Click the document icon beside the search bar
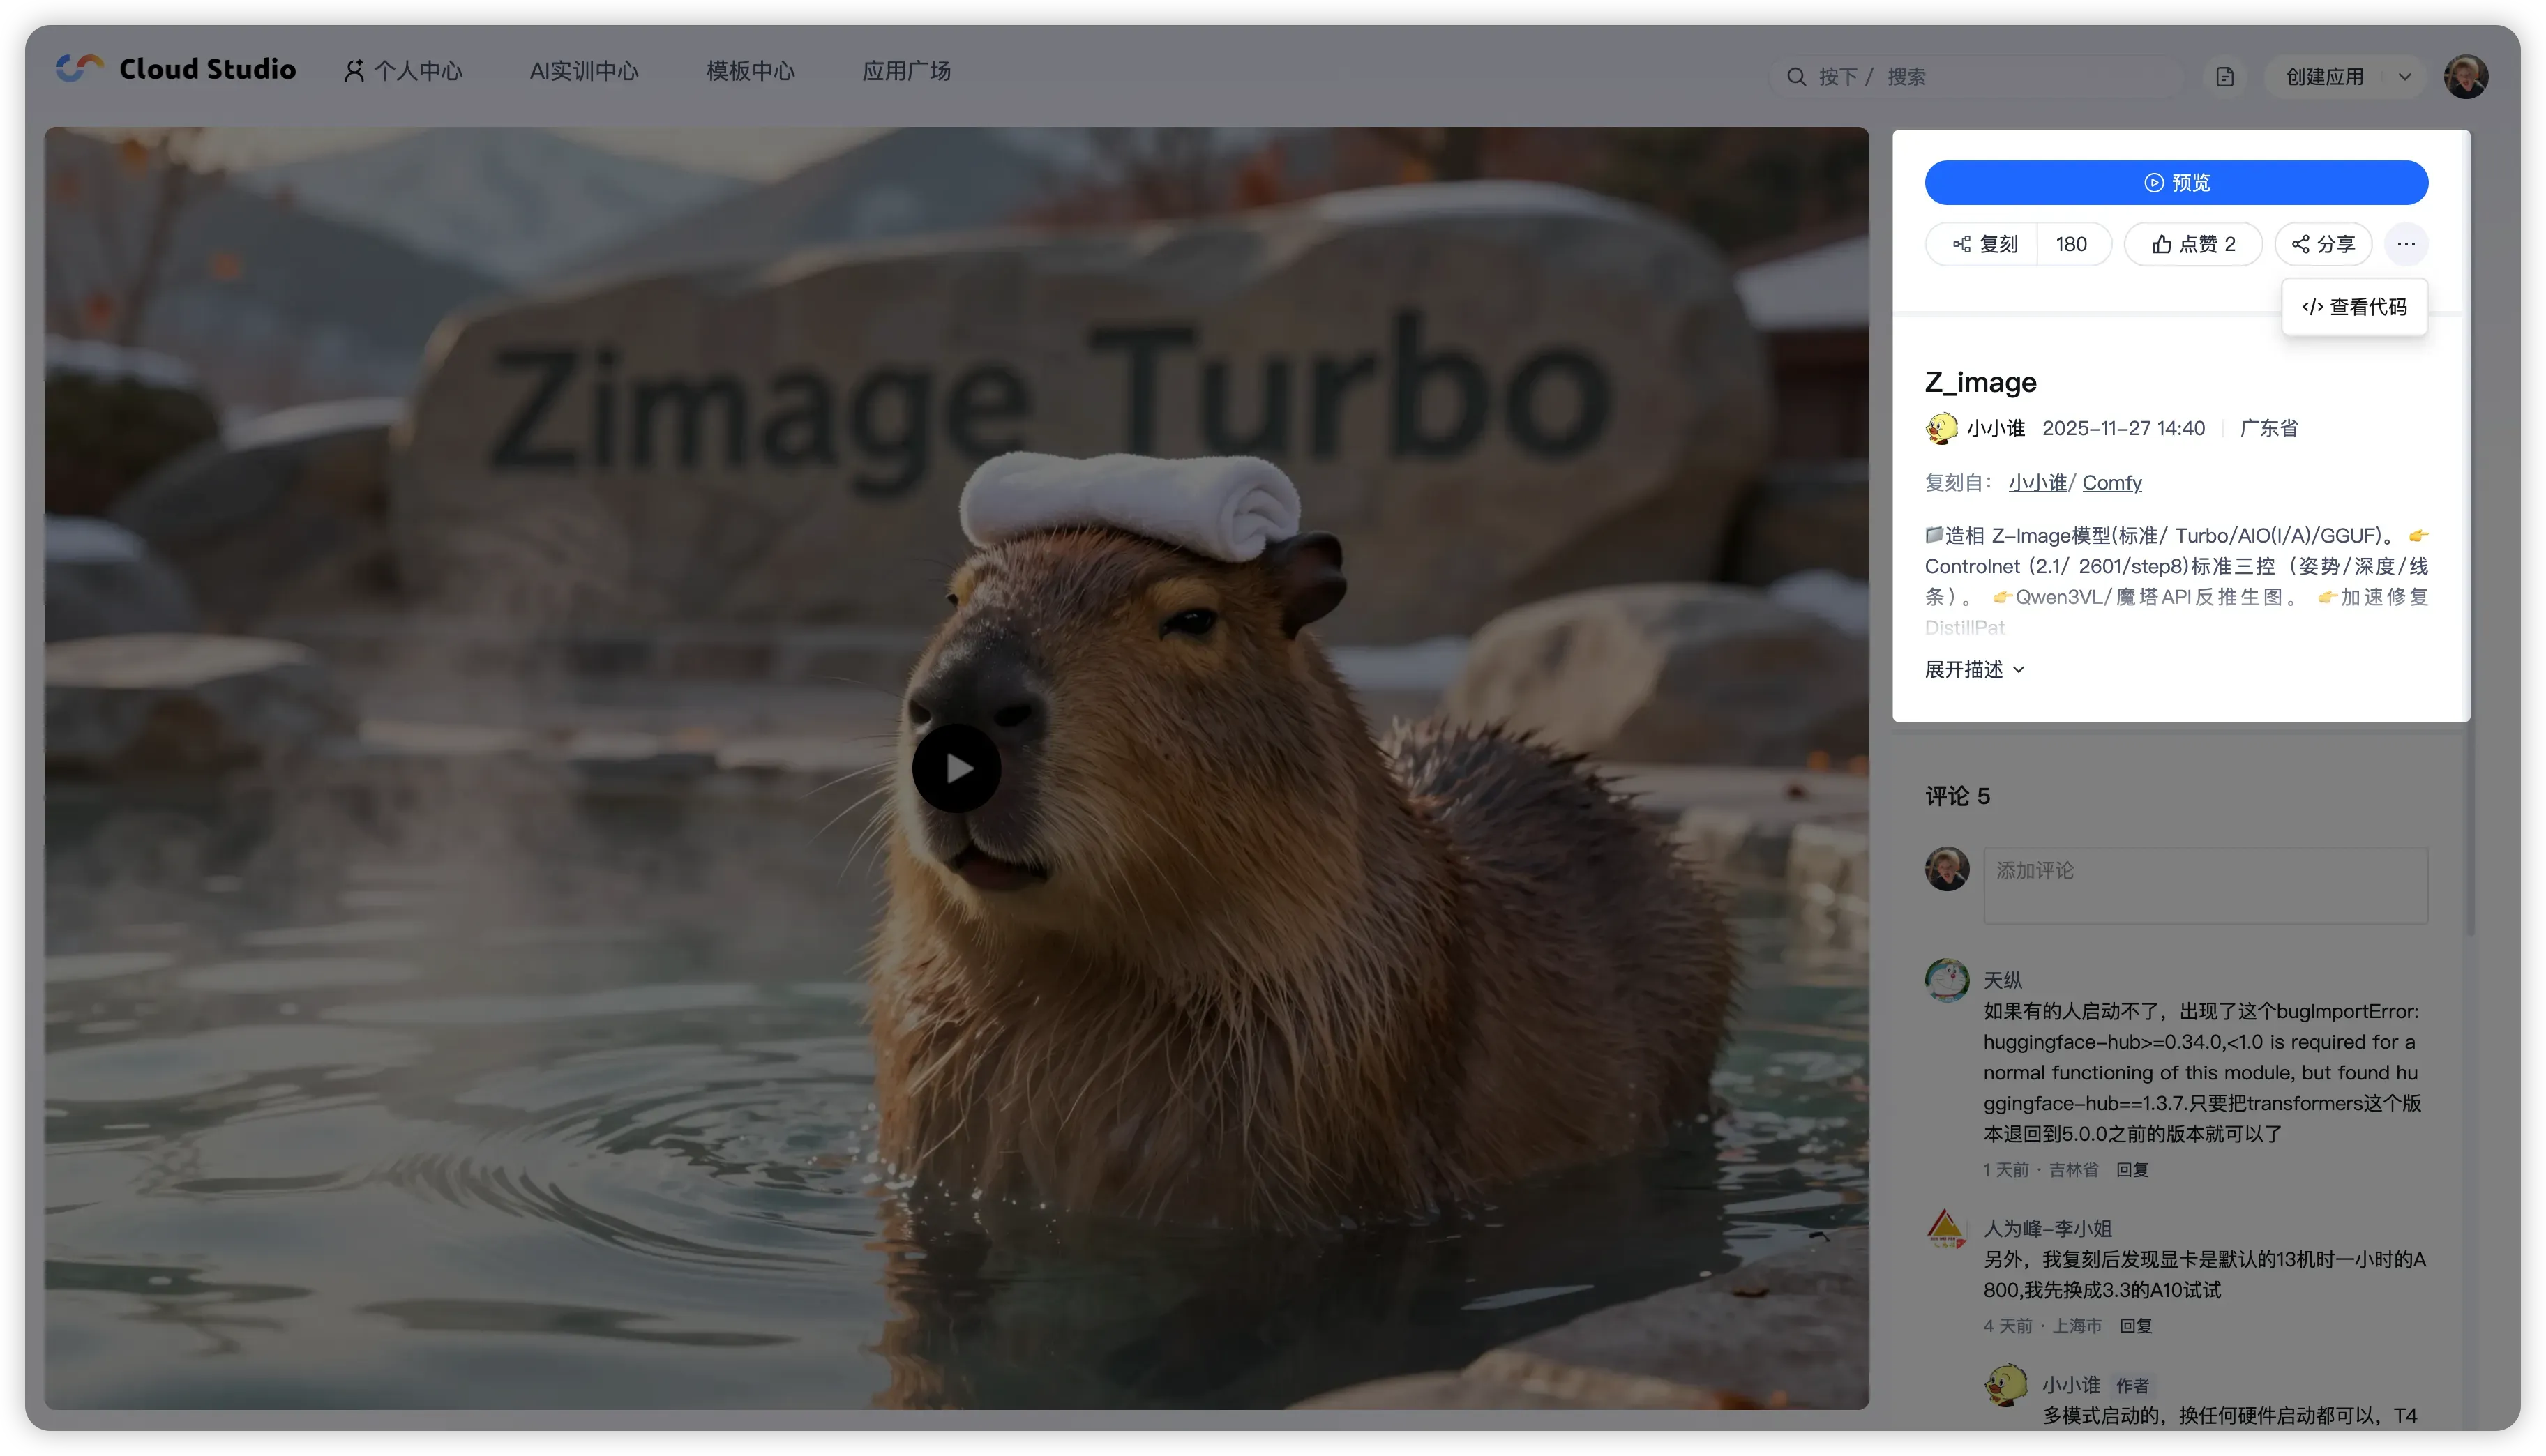Viewport: 2546px width, 1456px height. pos(2224,77)
